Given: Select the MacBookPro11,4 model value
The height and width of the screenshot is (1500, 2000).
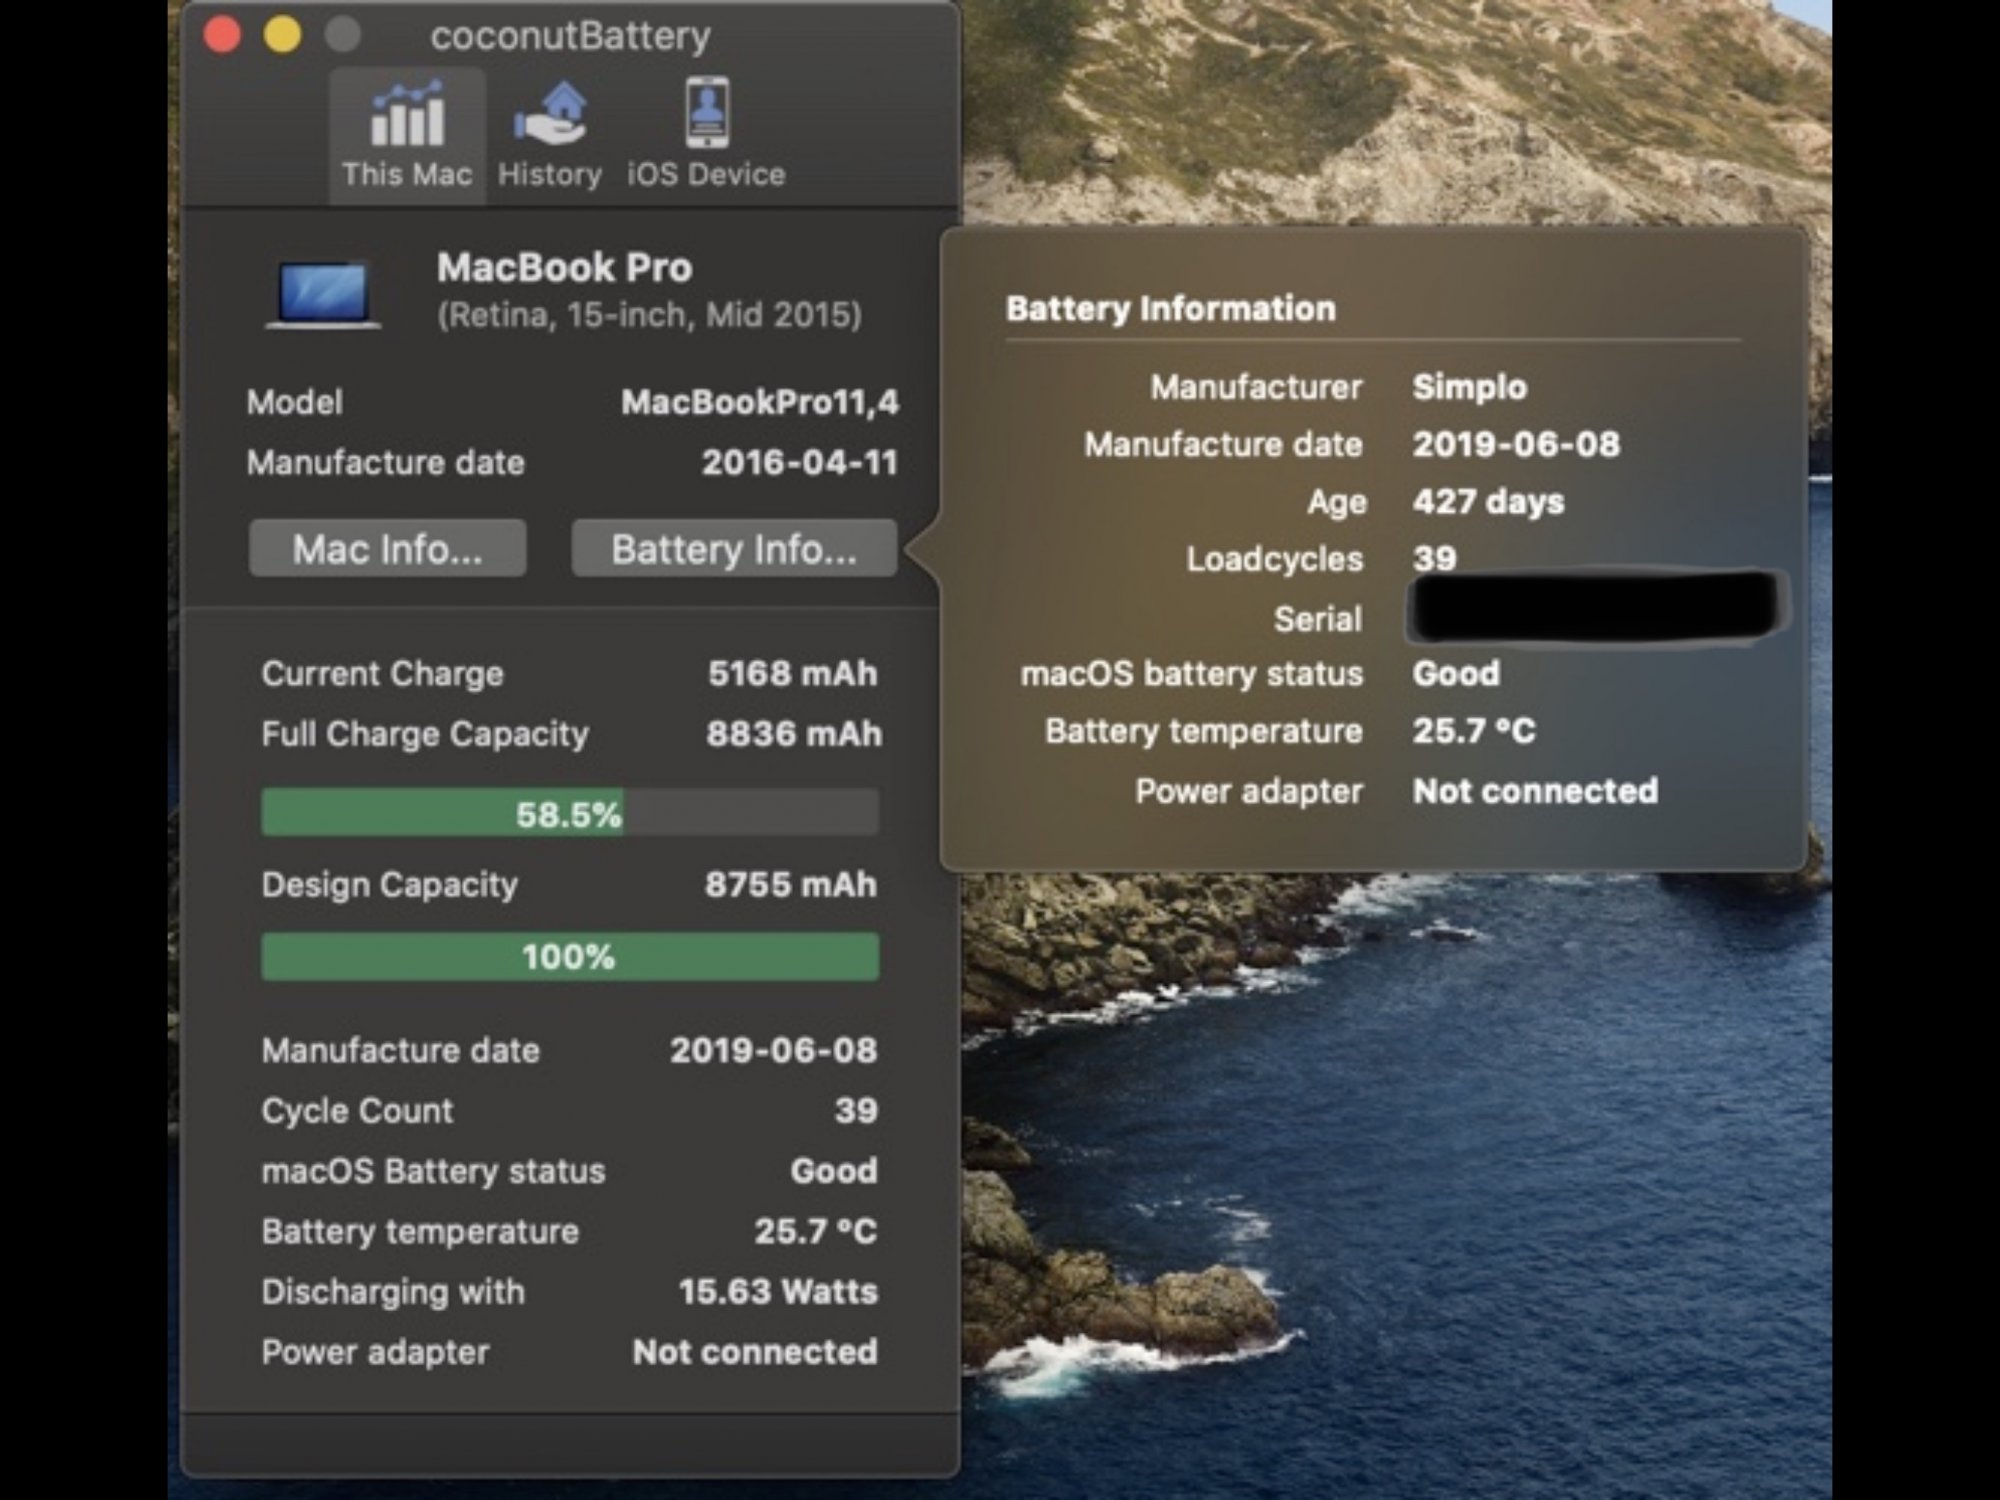Looking at the screenshot, I should [x=760, y=402].
